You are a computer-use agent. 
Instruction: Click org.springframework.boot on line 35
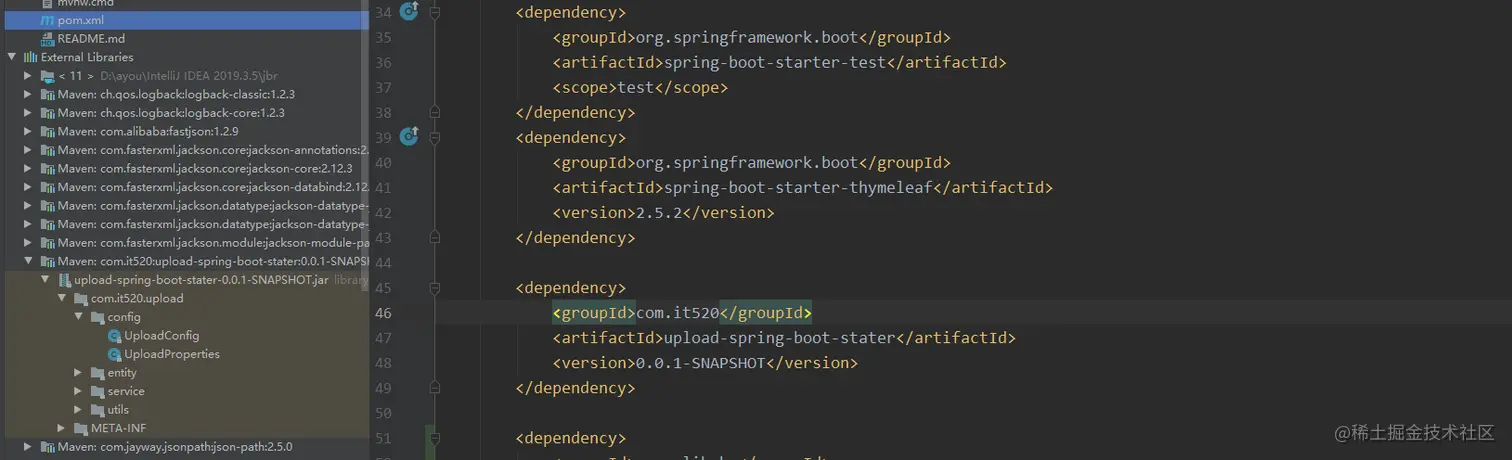747,38
